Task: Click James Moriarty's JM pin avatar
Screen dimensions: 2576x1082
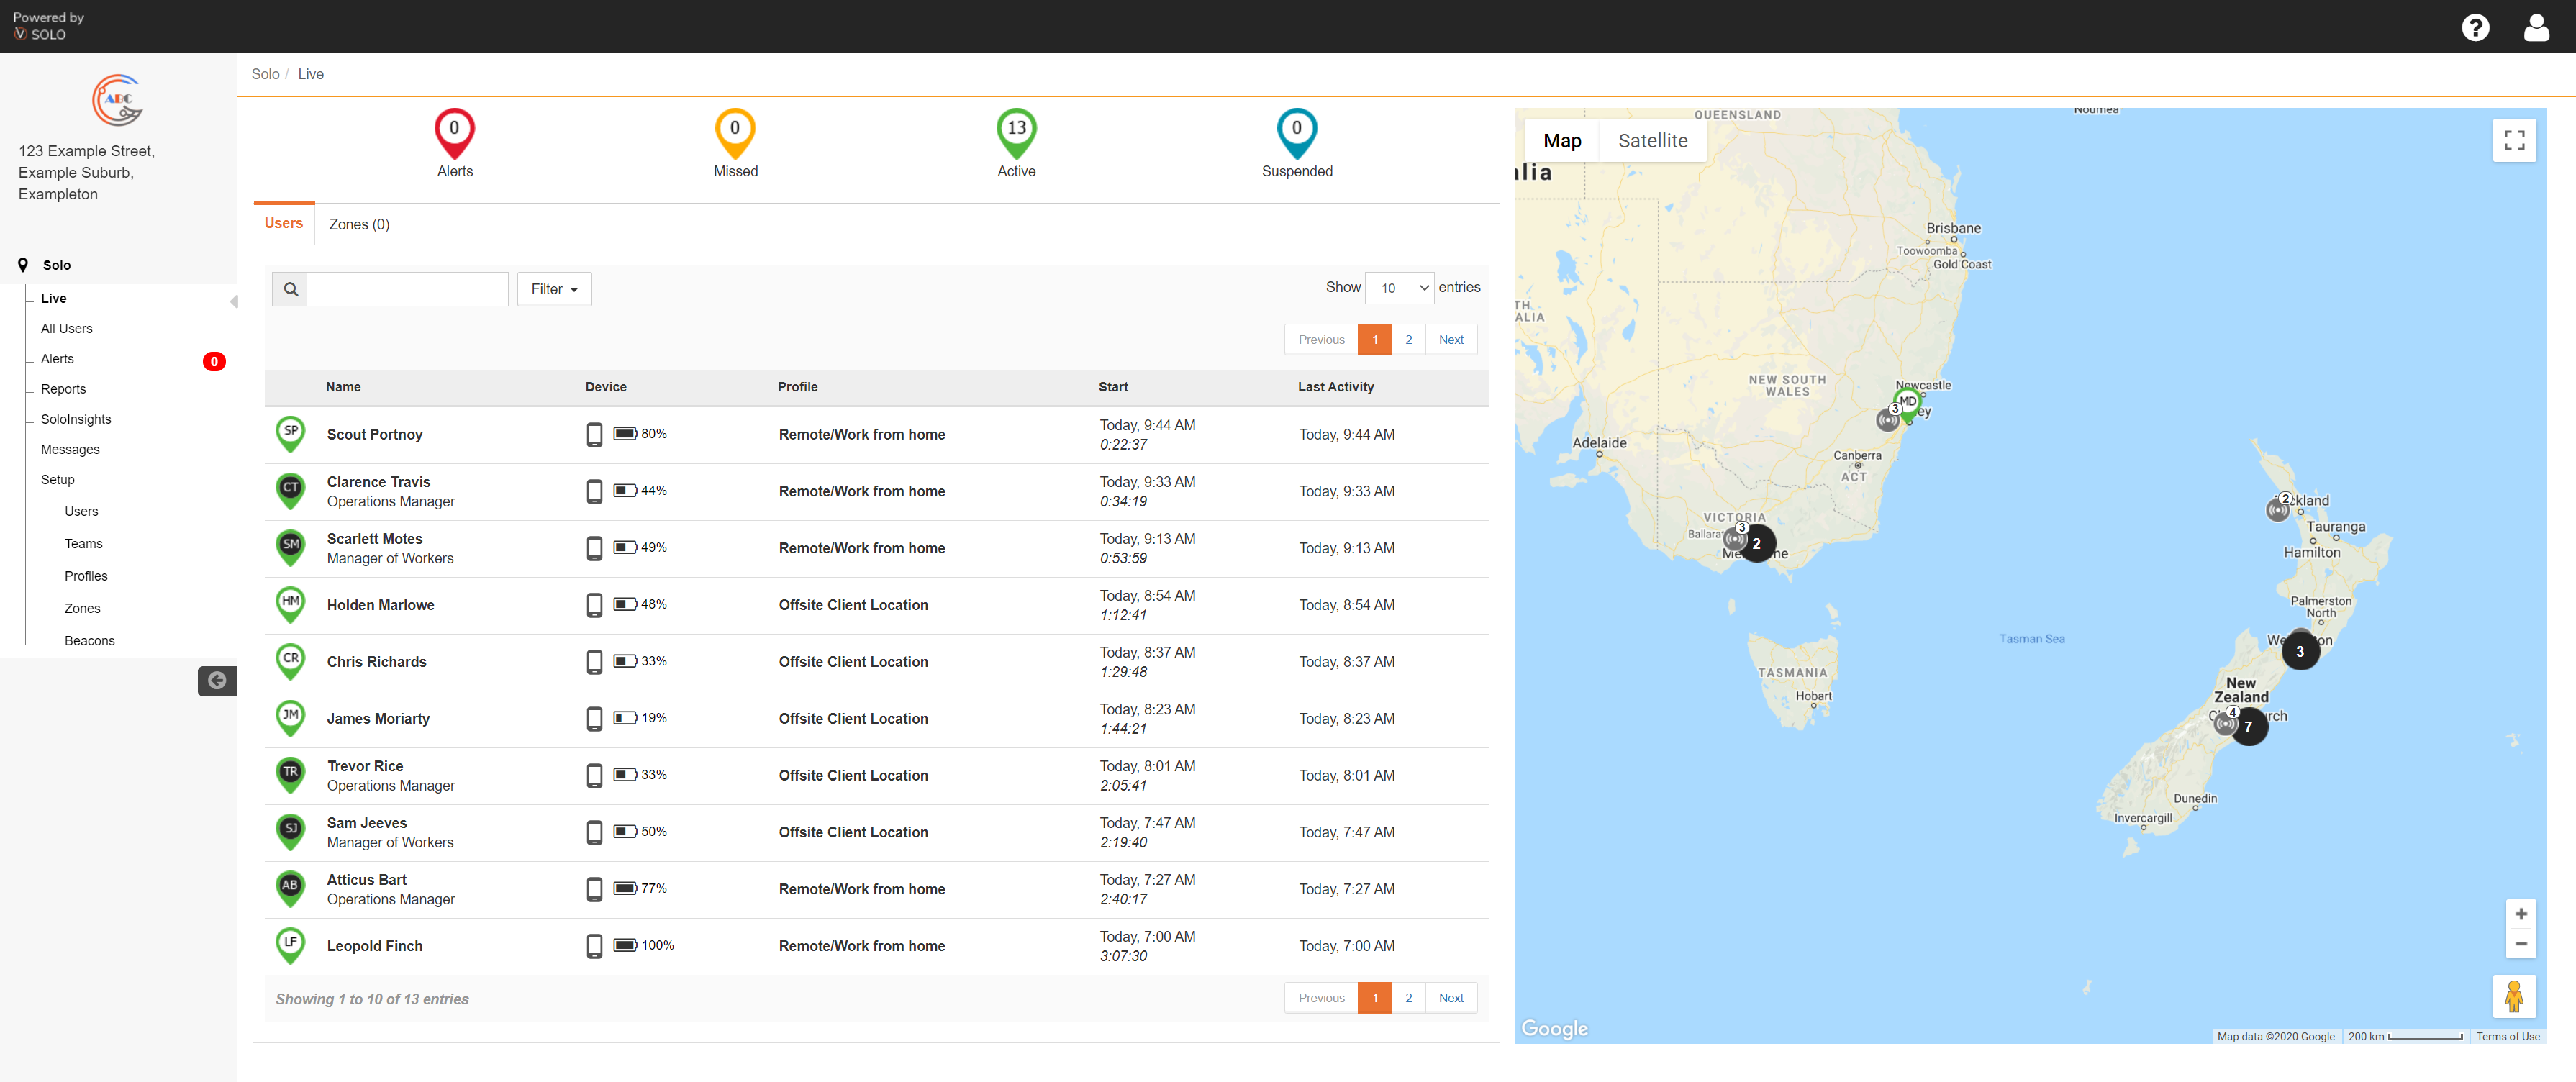Action: 290,718
